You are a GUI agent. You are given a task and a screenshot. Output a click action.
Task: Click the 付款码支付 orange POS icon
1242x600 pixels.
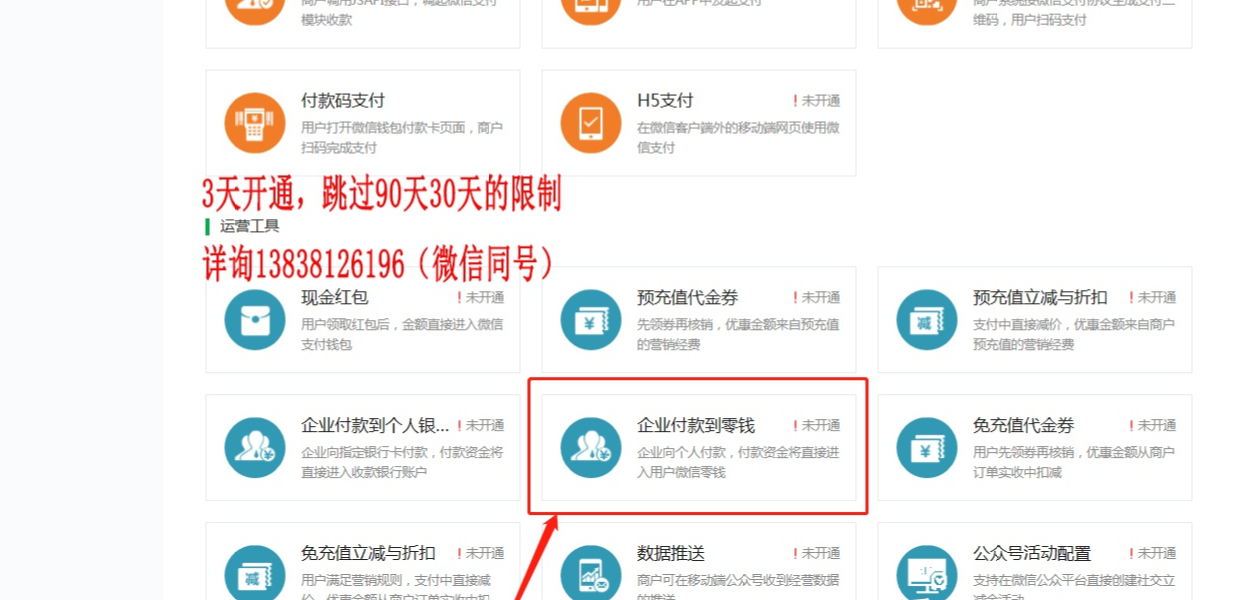255,123
